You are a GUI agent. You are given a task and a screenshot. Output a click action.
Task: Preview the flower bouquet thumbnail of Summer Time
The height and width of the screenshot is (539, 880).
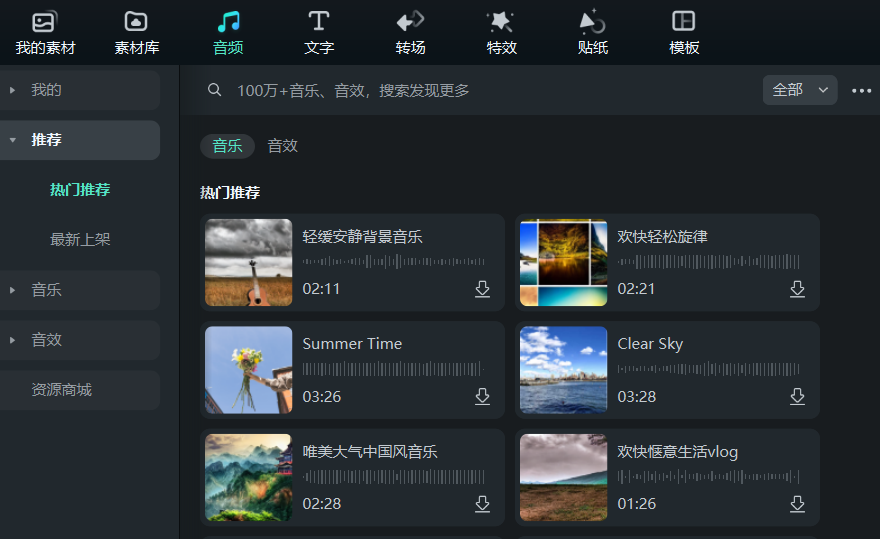[x=249, y=370]
